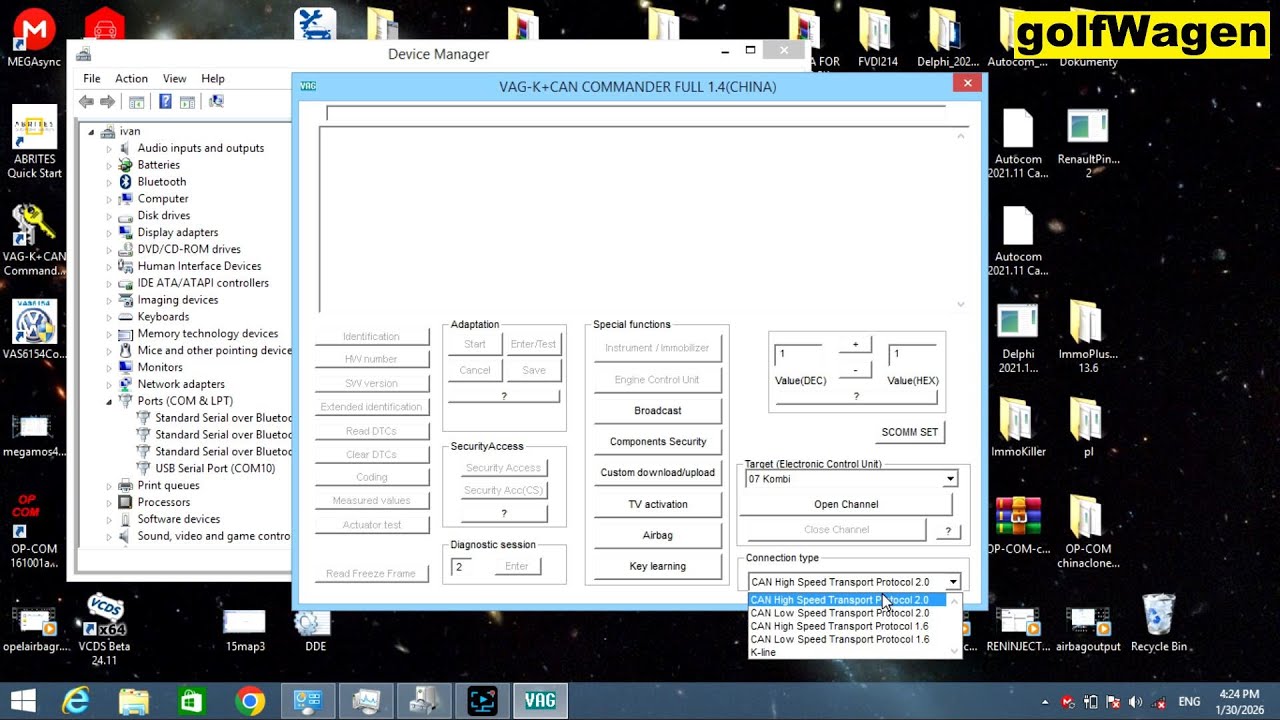Image resolution: width=1280 pixels, height=720 pixels.
Task: Click Broadcast special function button
Action: point(658,410)
